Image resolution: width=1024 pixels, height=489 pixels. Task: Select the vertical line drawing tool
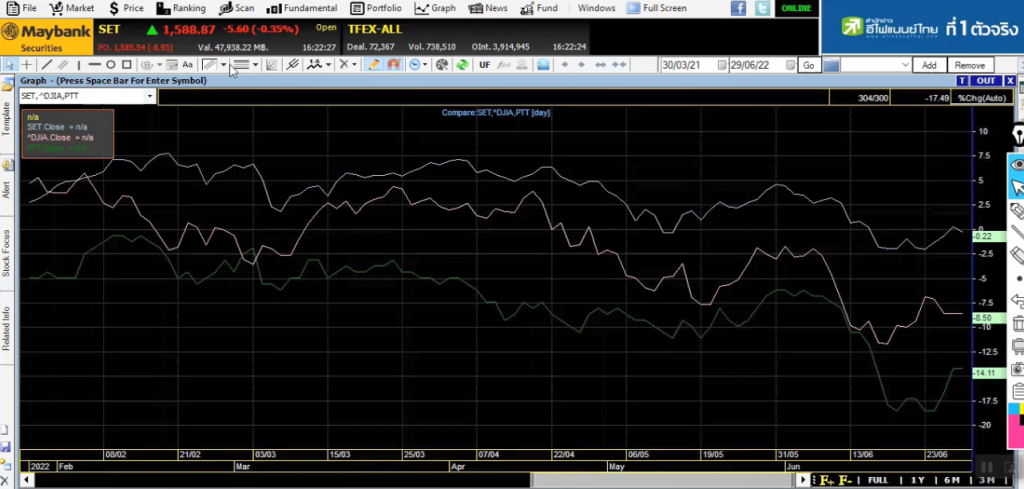(78, 65)
